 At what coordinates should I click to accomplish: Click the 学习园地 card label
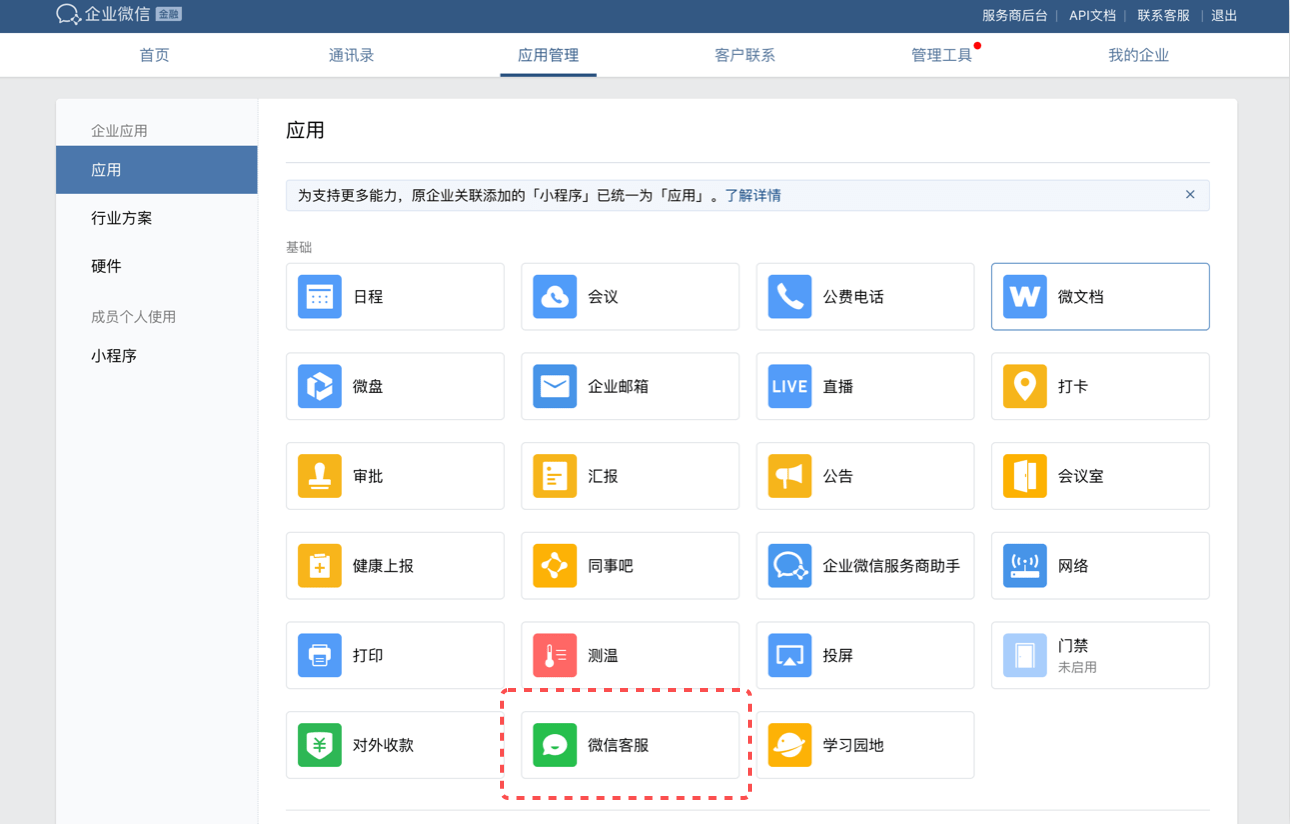[x=853, y=745]
